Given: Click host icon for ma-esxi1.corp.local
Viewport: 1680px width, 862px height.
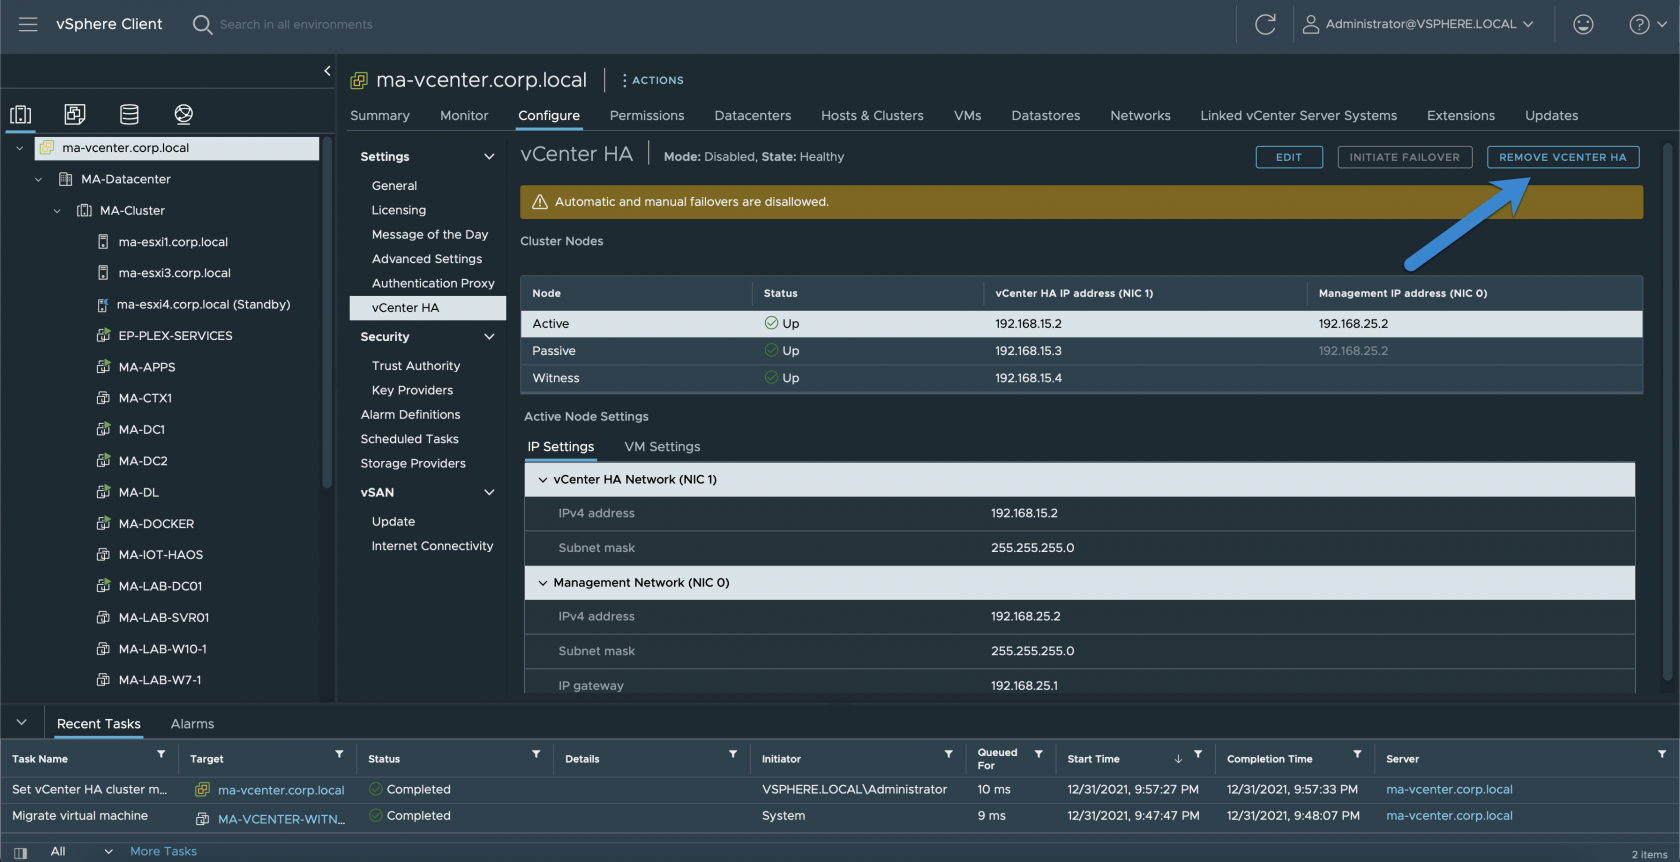Looking at the screenshot, I should (x=103, y=242).
